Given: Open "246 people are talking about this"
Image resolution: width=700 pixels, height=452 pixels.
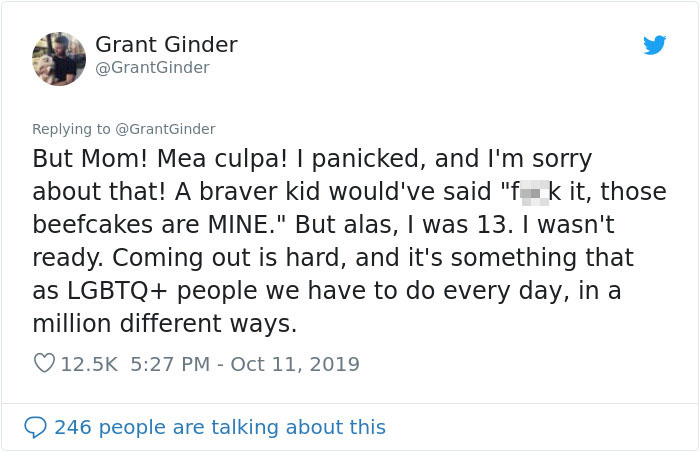Looking at the screenshot, I should coord(219,427).
